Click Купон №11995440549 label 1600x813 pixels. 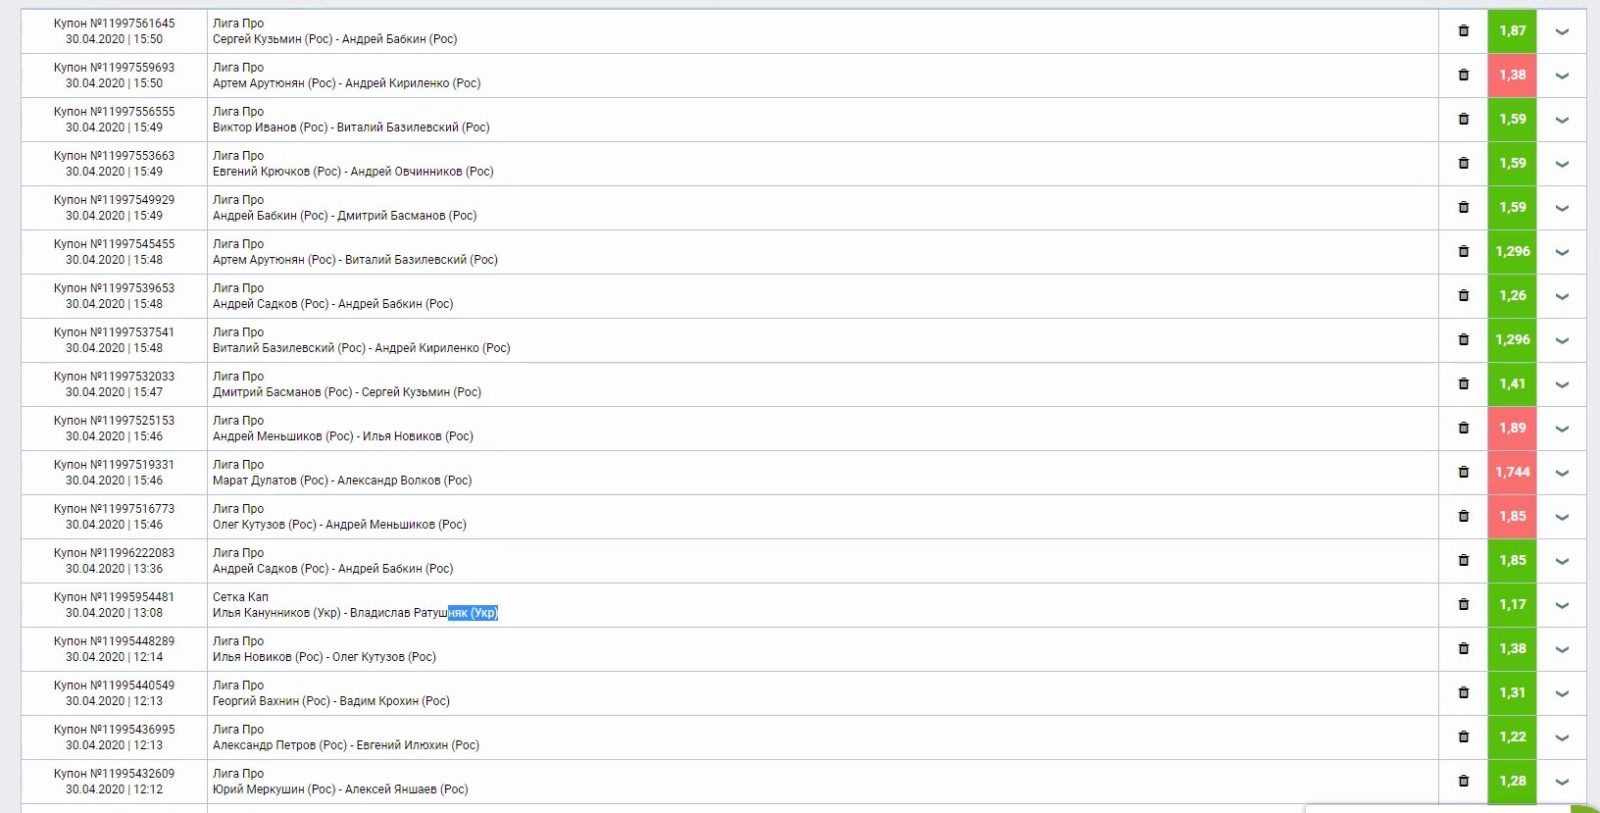pyautogui.click(x=114, y=685)
